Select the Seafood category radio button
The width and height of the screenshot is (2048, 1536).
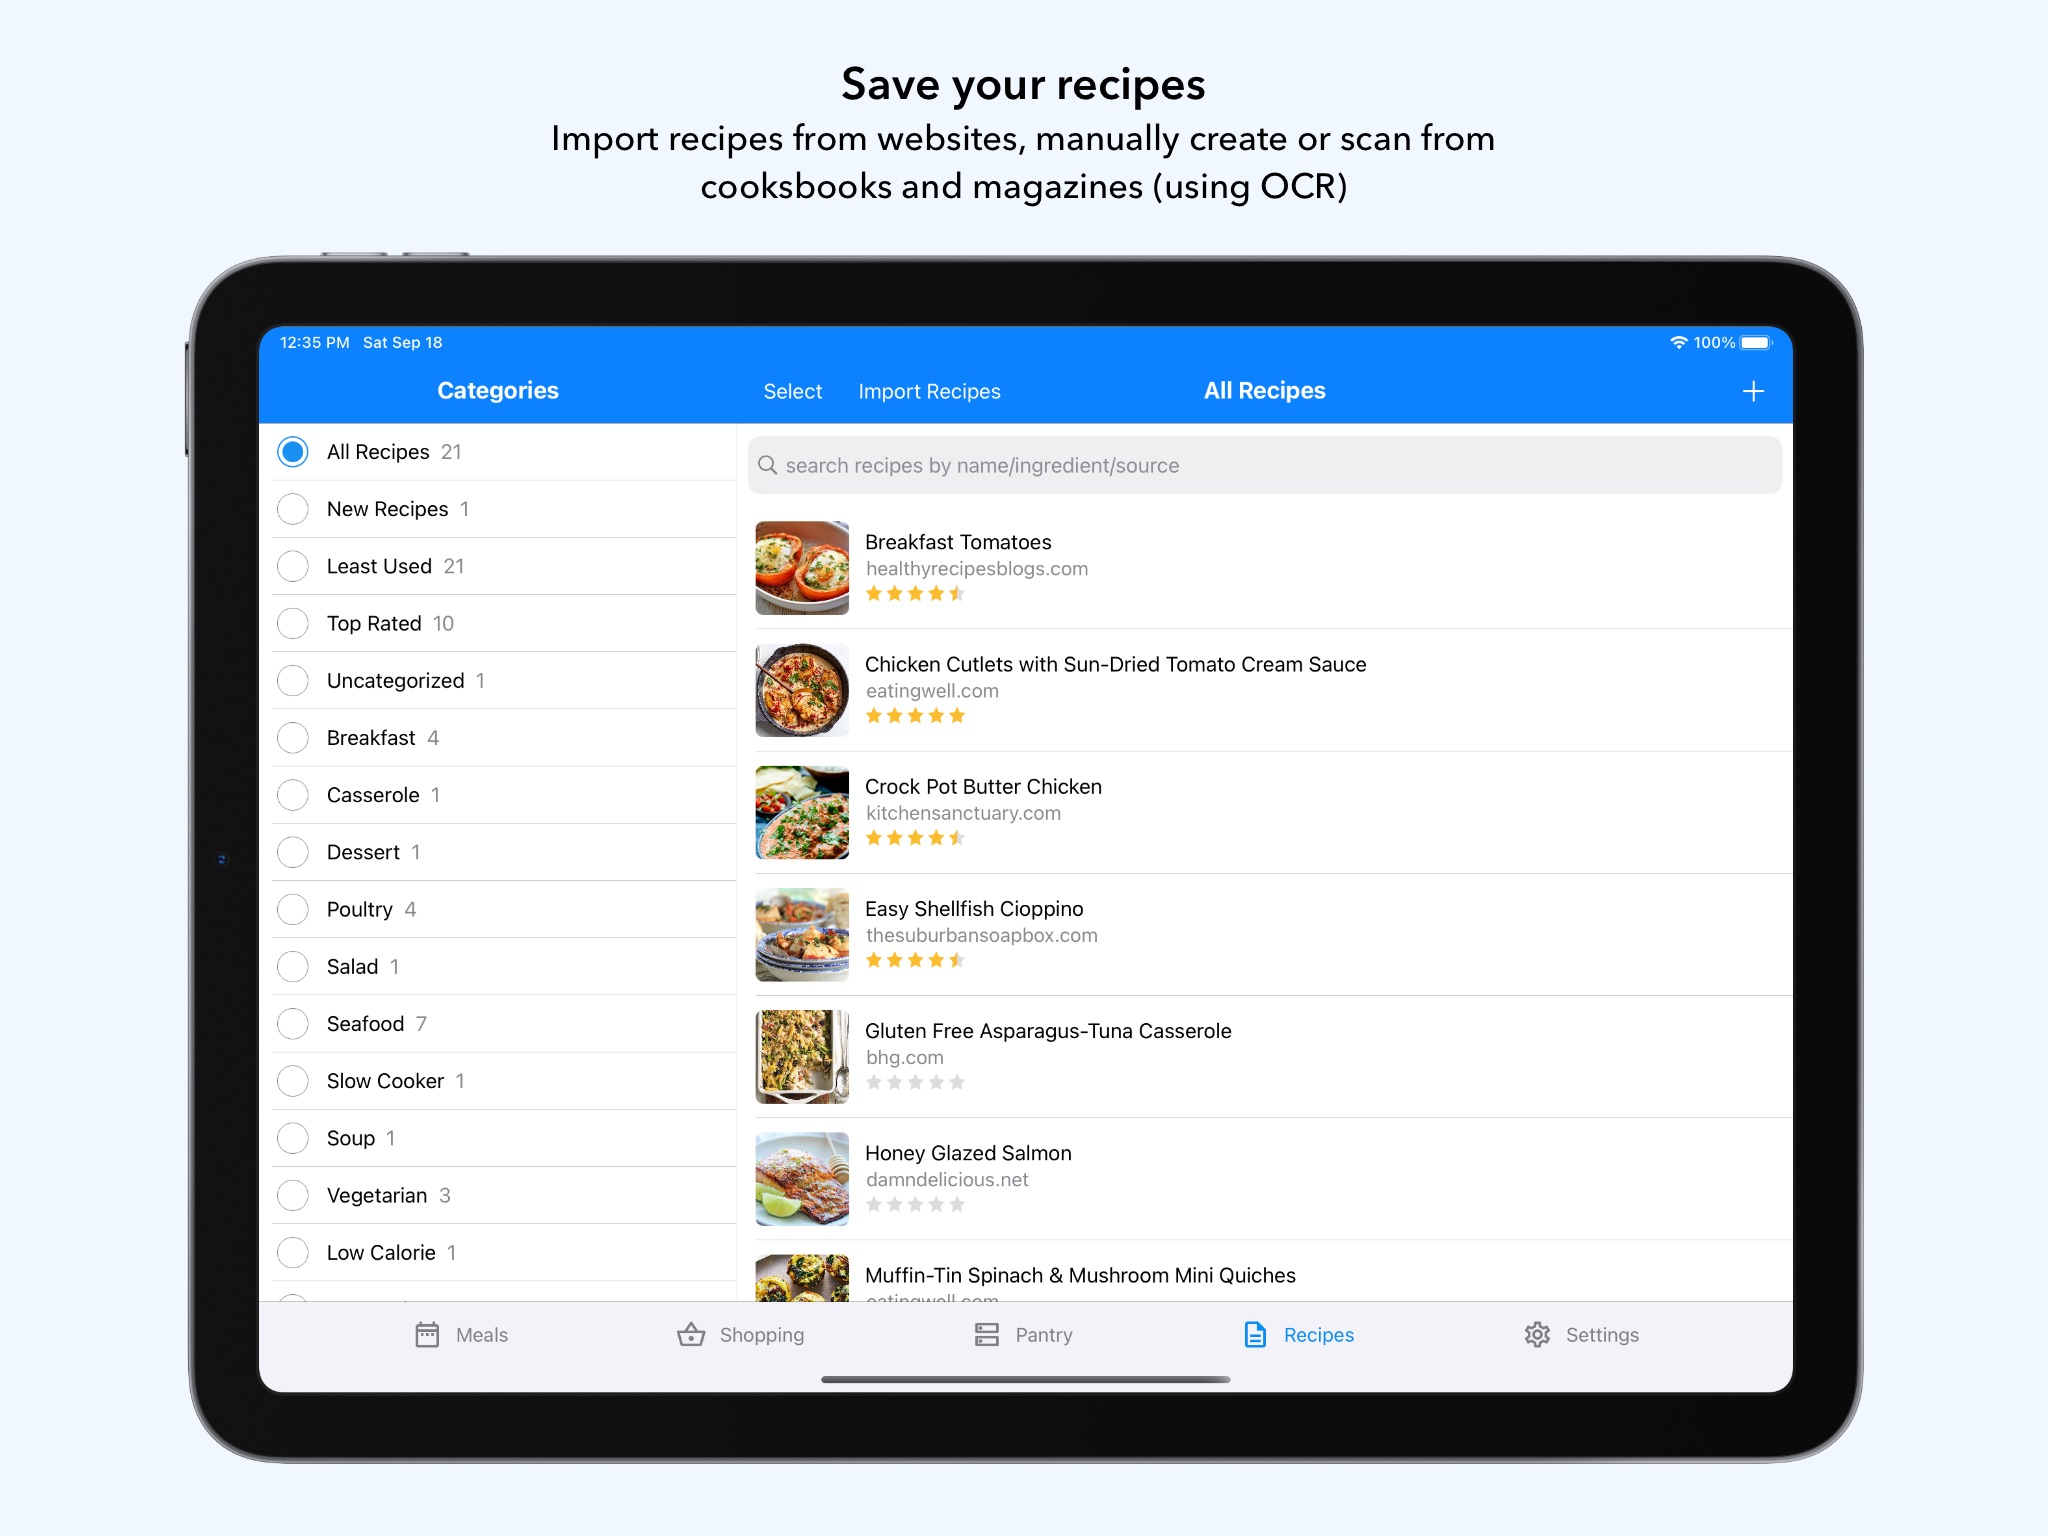tap(293, 1023)
